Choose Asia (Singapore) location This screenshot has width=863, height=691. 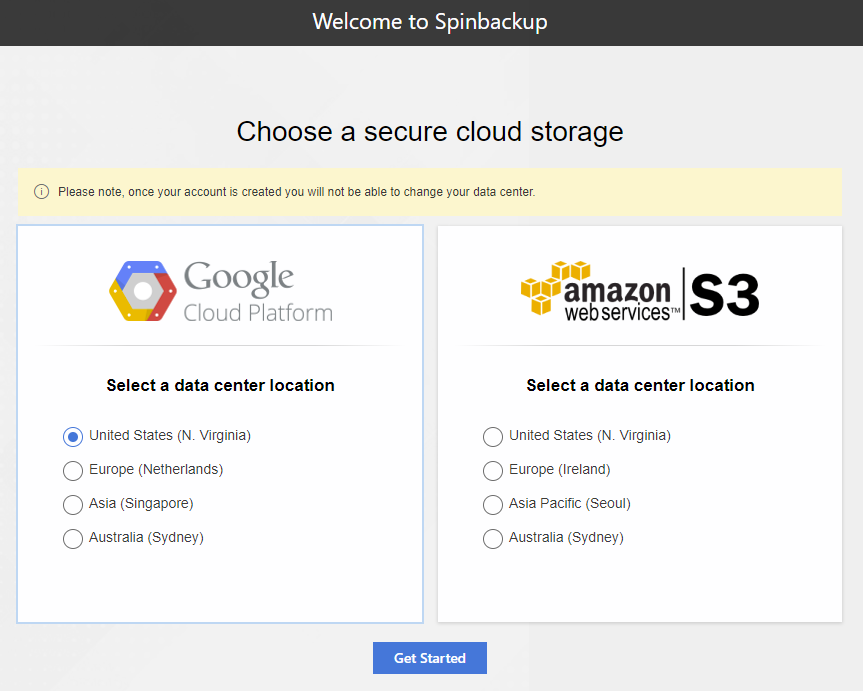pyautogui.click(x=73, y=505)
